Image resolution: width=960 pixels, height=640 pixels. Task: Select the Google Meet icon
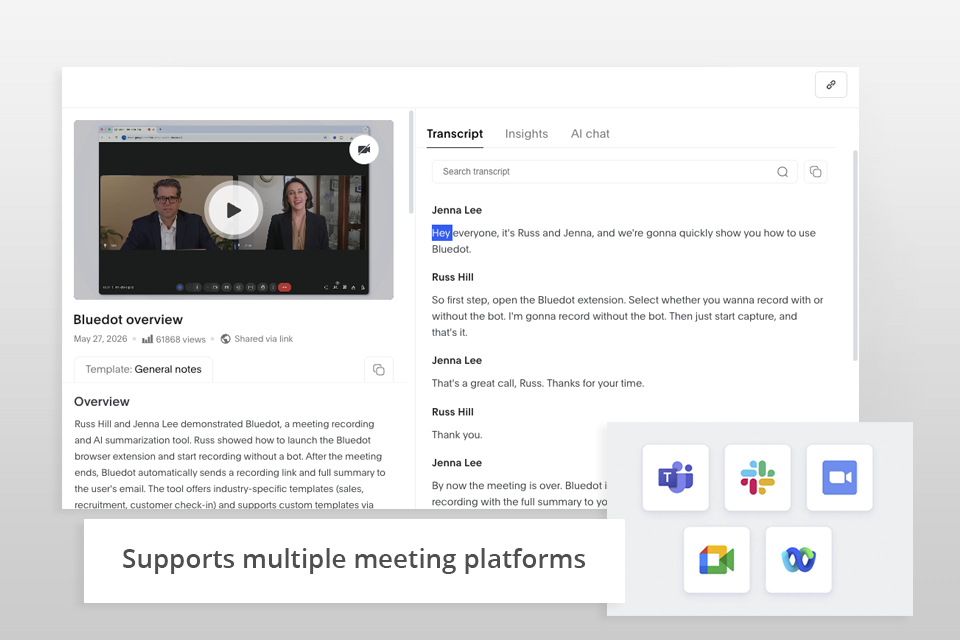point(716,559)
